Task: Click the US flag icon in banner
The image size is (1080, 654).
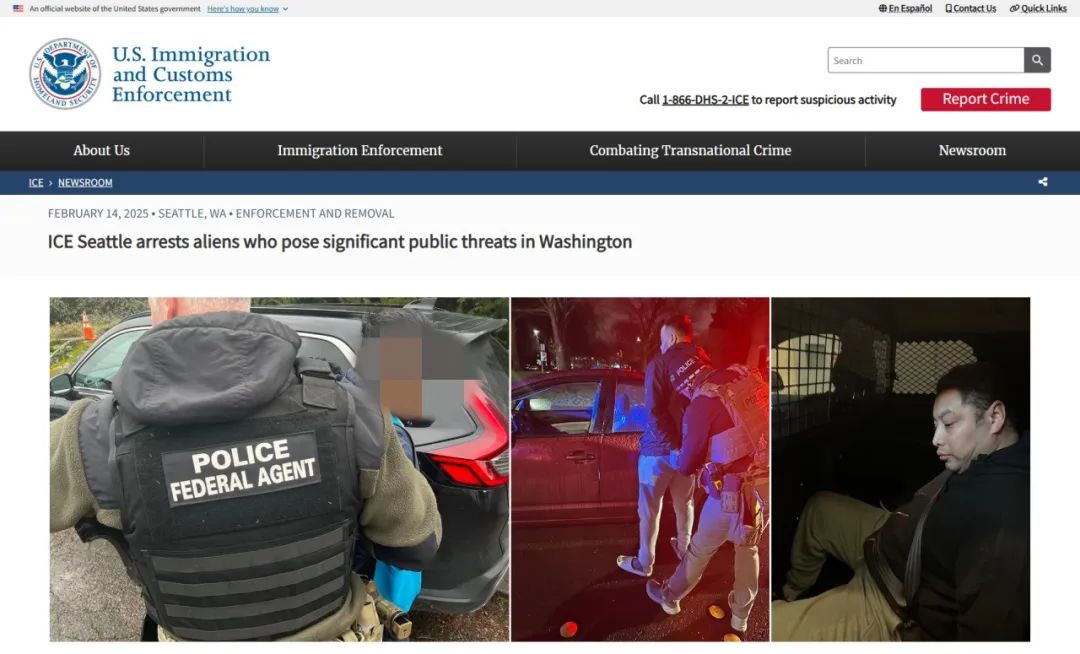Action: point(18,9)
